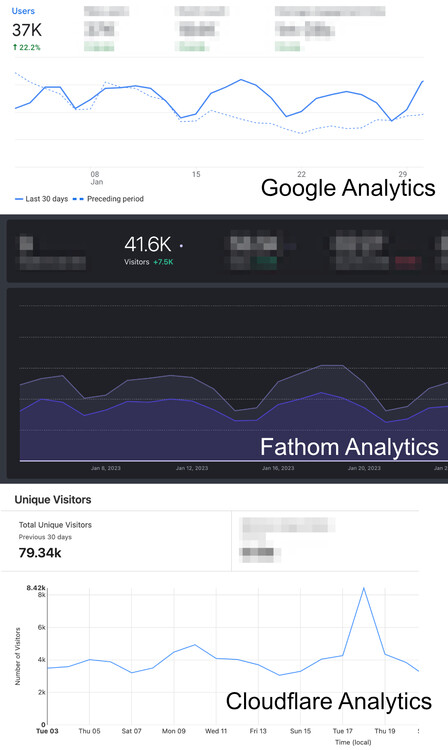
Task: Click the 08 Jan axis label
Action: [x=96, y=178]
